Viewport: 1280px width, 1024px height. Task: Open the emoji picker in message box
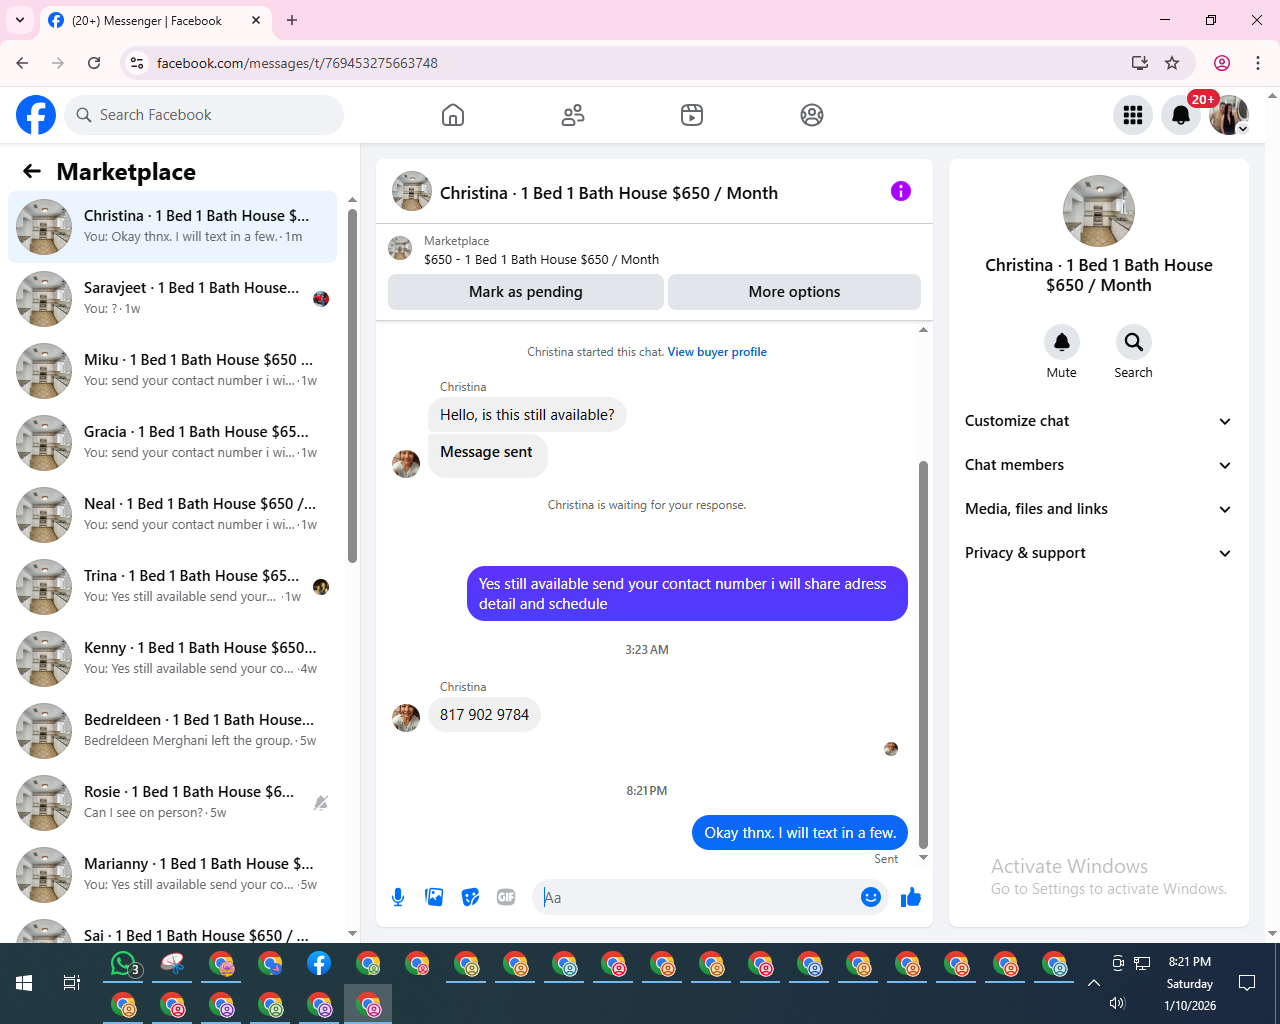click(x=871, y=897)
